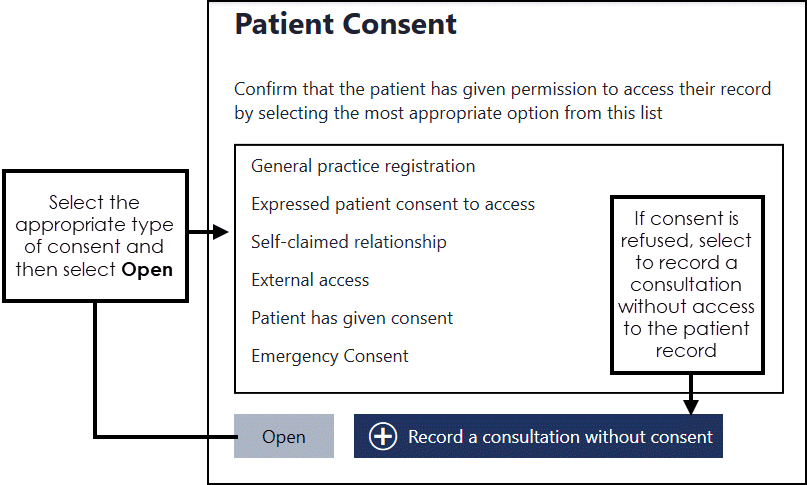Click the Patient Consent heading
Screen dimensions: 807x485
point(345,24)
